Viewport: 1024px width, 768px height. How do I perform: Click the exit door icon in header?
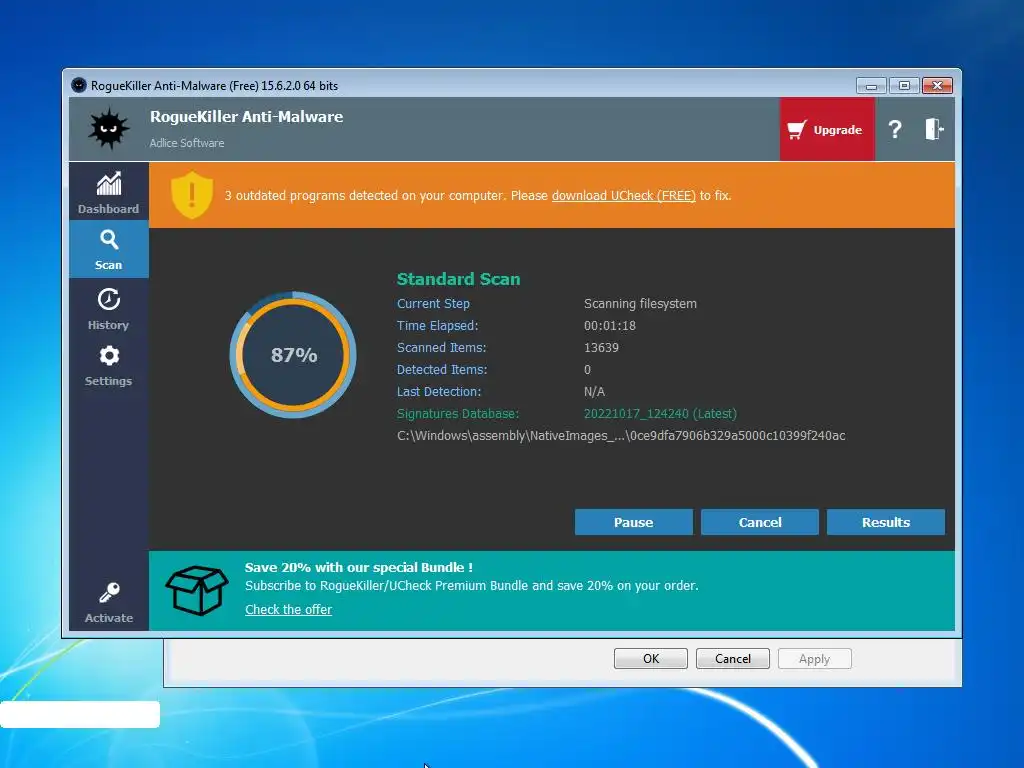934,129
